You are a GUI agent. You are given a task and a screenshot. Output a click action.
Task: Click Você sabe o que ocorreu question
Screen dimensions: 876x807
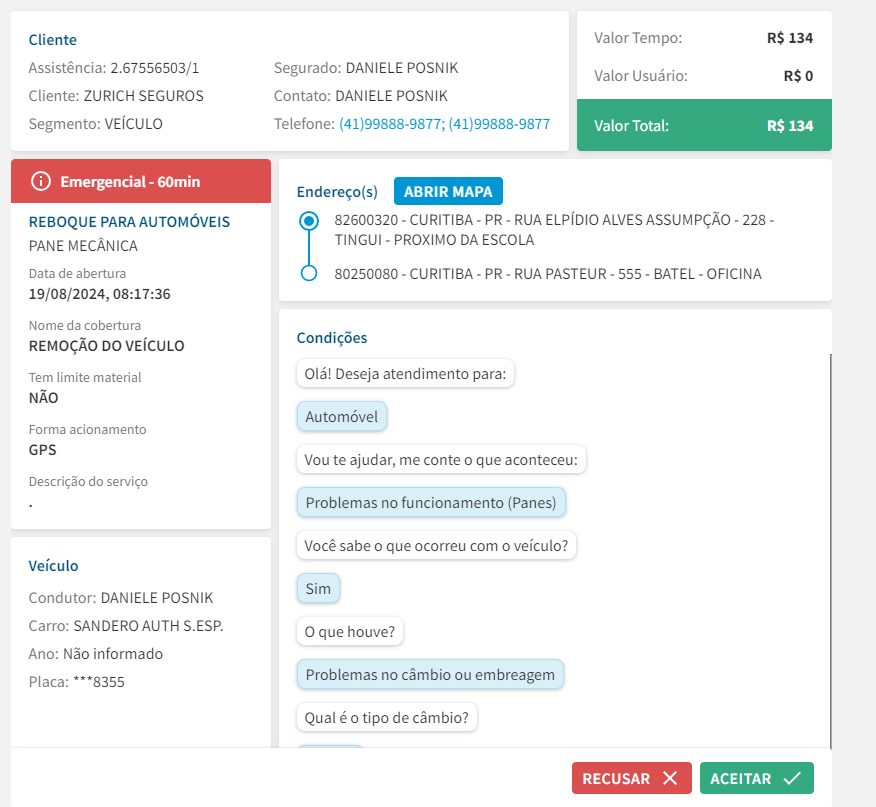point(436,545)
